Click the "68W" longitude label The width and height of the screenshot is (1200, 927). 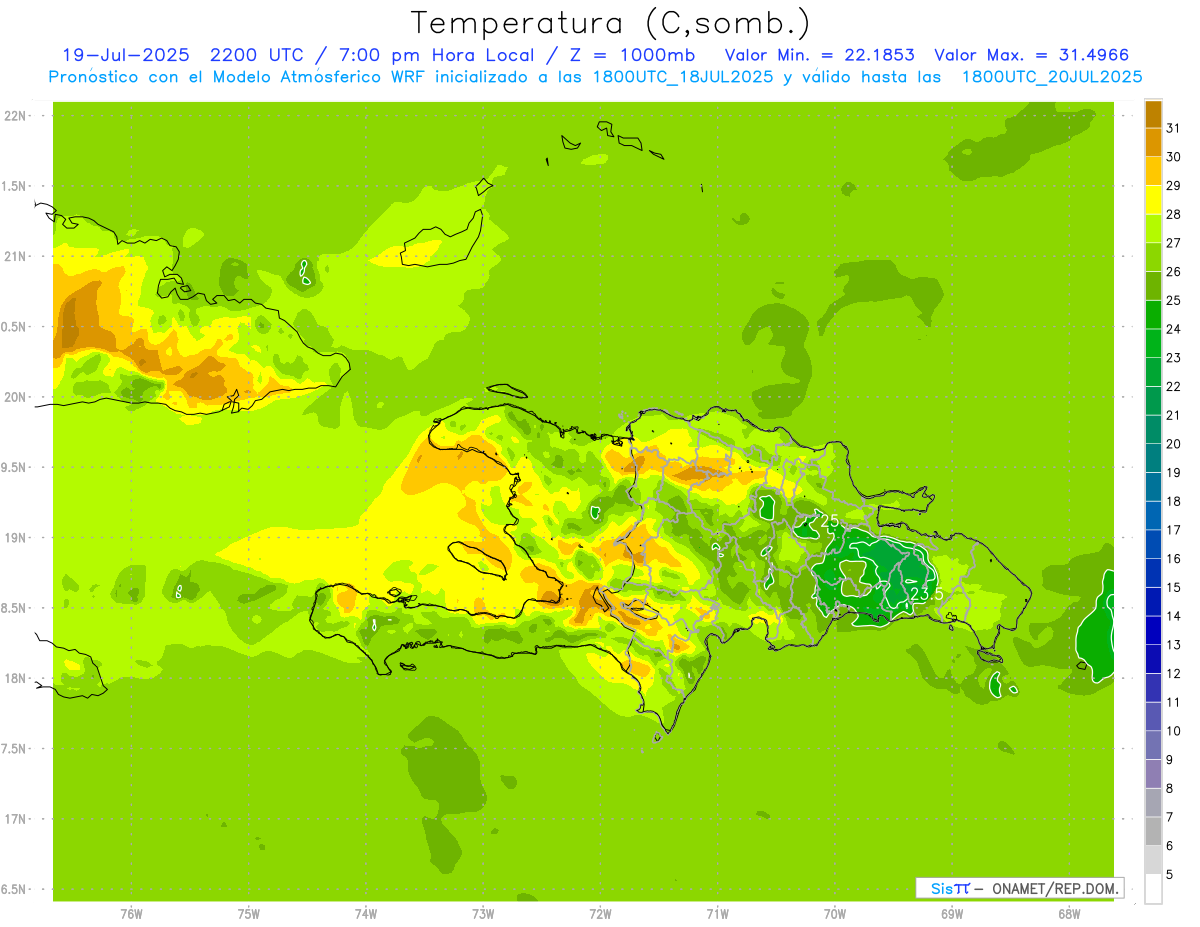1069,914
